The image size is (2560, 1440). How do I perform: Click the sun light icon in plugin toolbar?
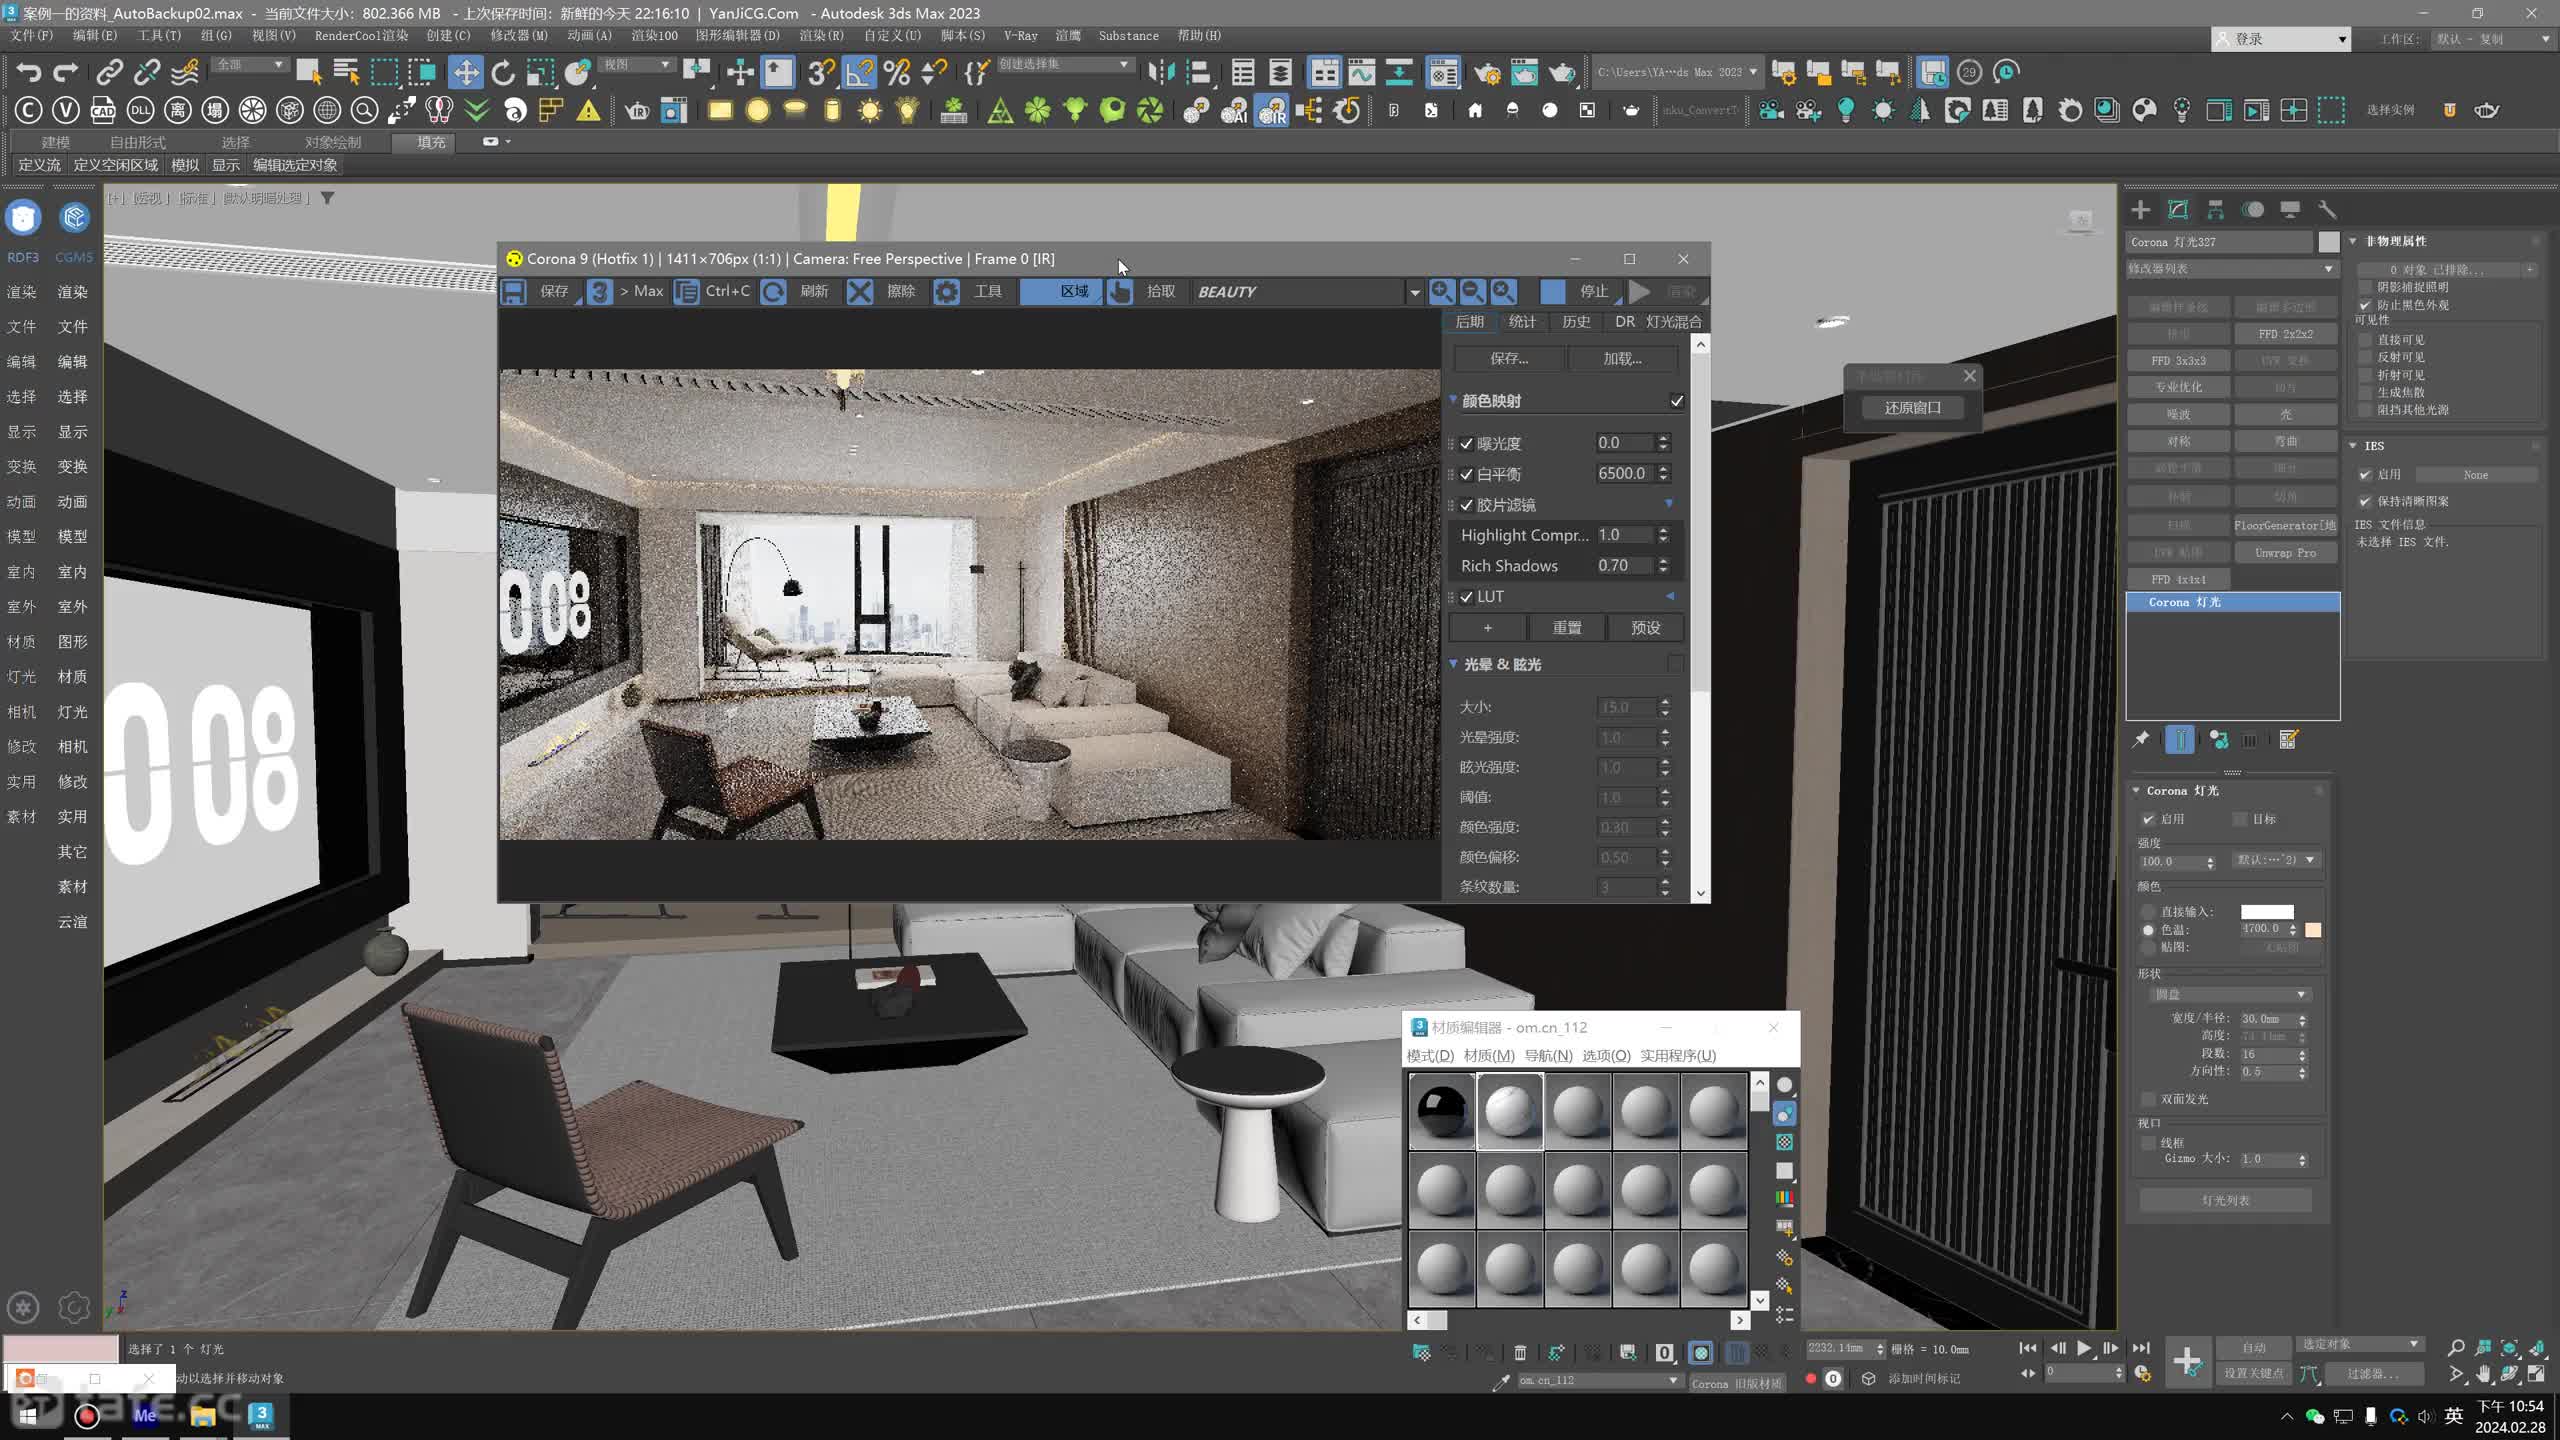click(x=870, y=110)
